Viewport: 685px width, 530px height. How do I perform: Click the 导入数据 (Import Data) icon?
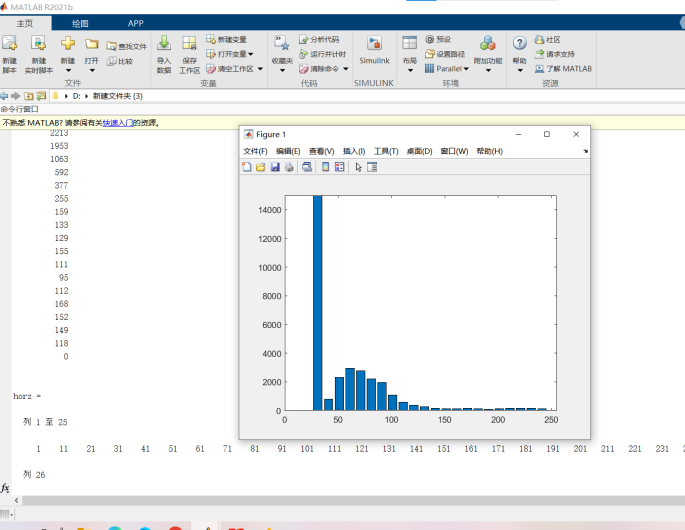tap(164, 43)
